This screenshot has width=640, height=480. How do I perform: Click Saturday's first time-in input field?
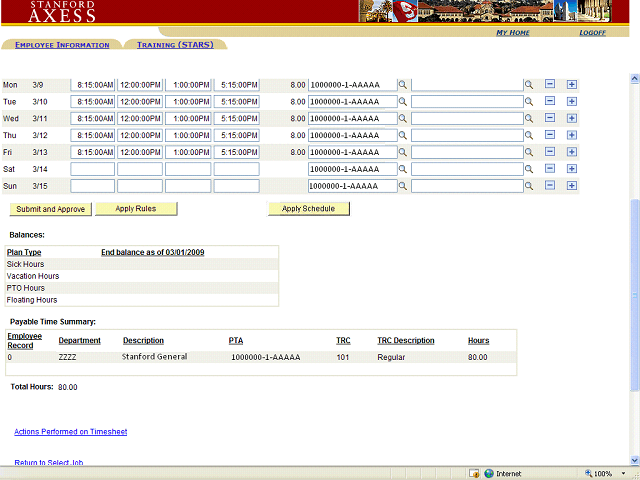(x=92, y=170)
